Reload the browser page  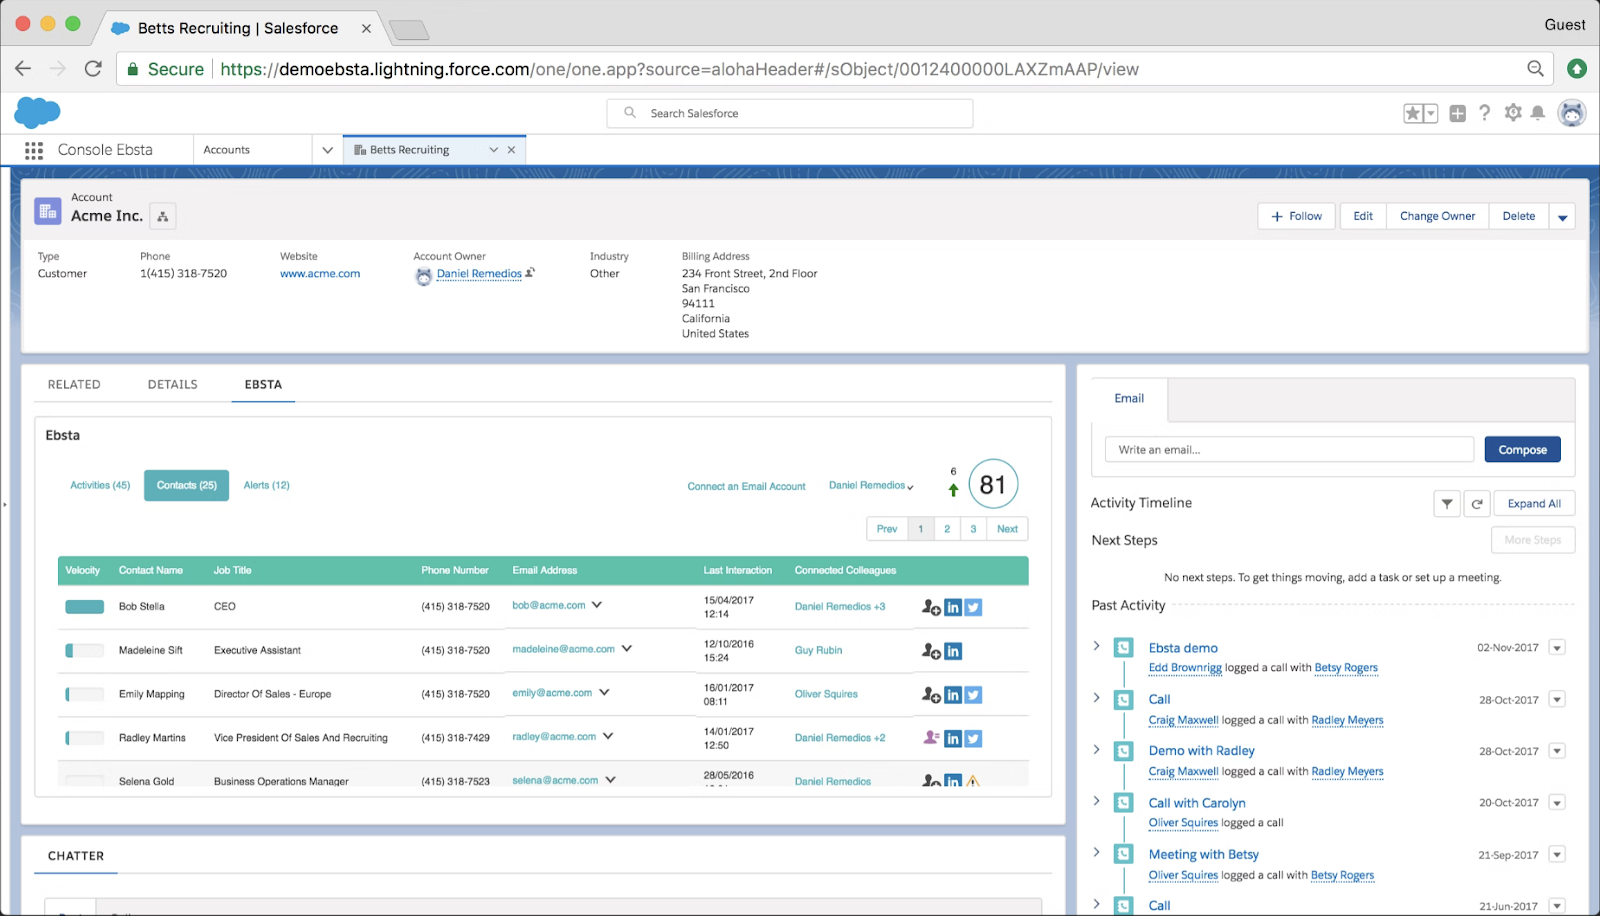[93, 69]
